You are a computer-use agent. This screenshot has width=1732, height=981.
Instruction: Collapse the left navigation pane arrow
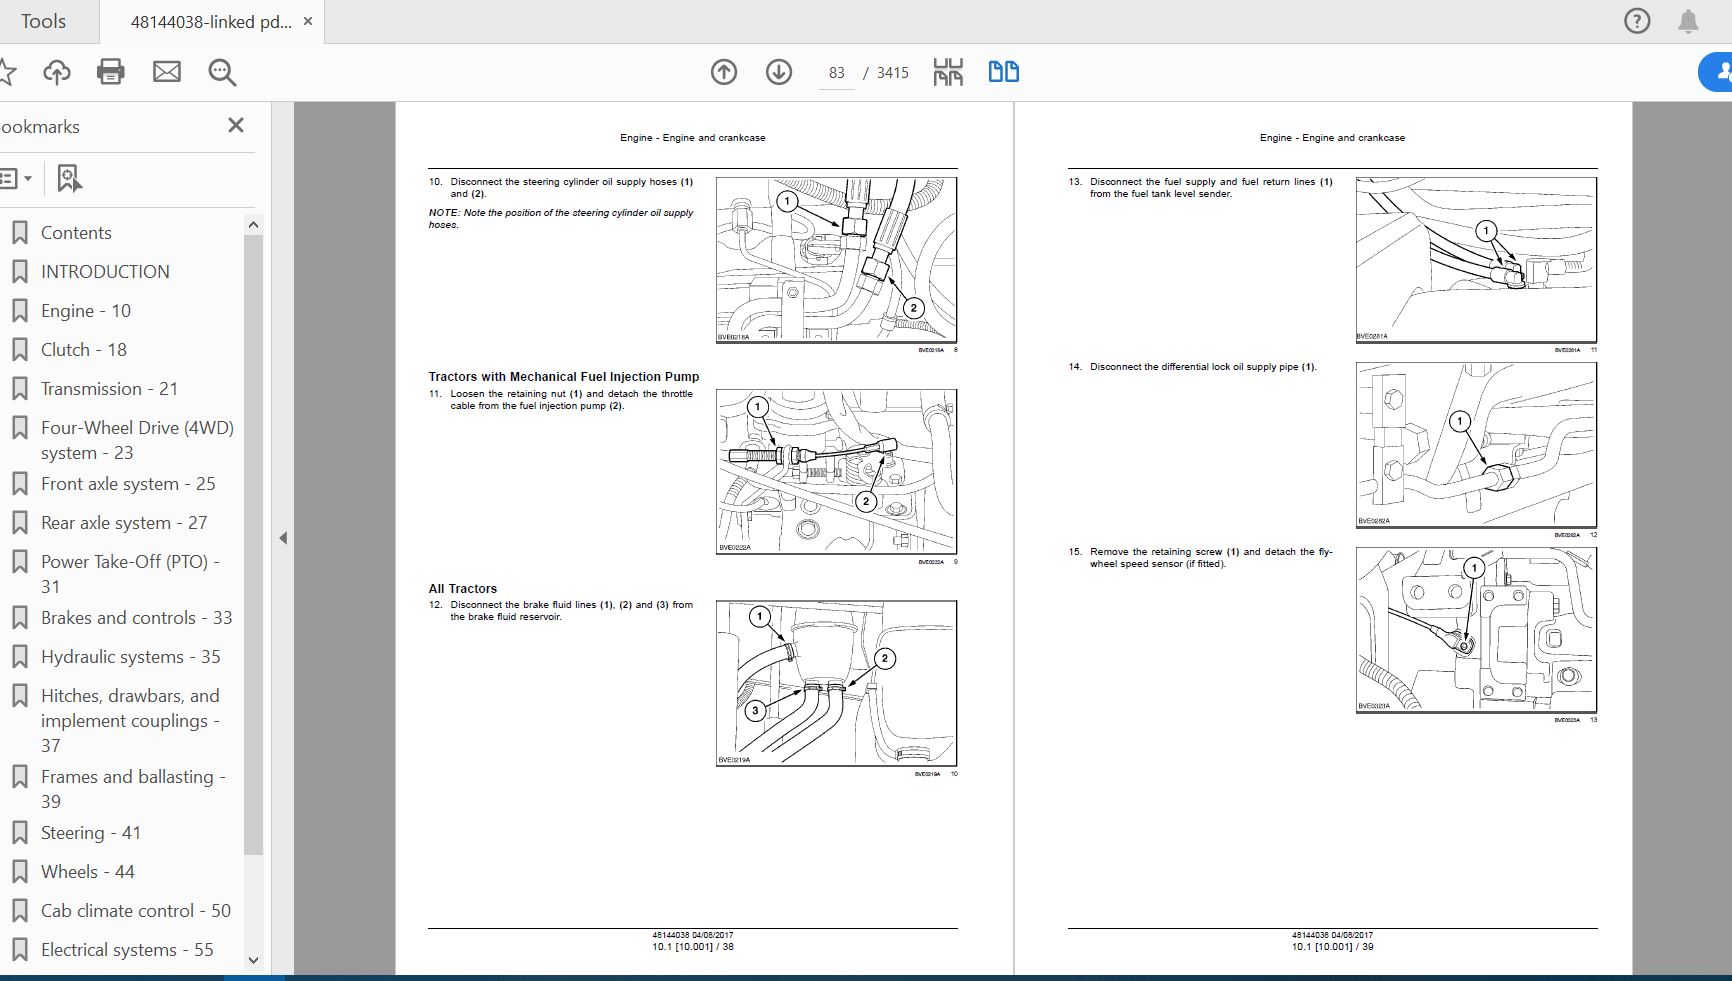click(283, 538)
